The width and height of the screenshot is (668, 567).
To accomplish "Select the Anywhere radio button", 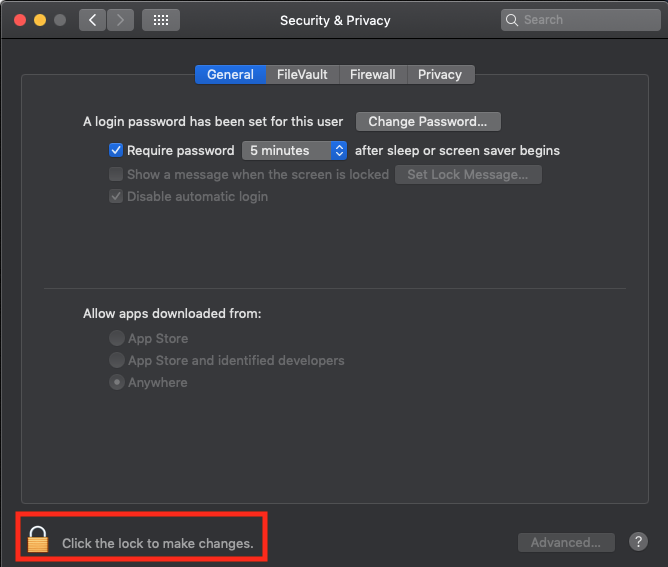I will (x=117, y=383).
